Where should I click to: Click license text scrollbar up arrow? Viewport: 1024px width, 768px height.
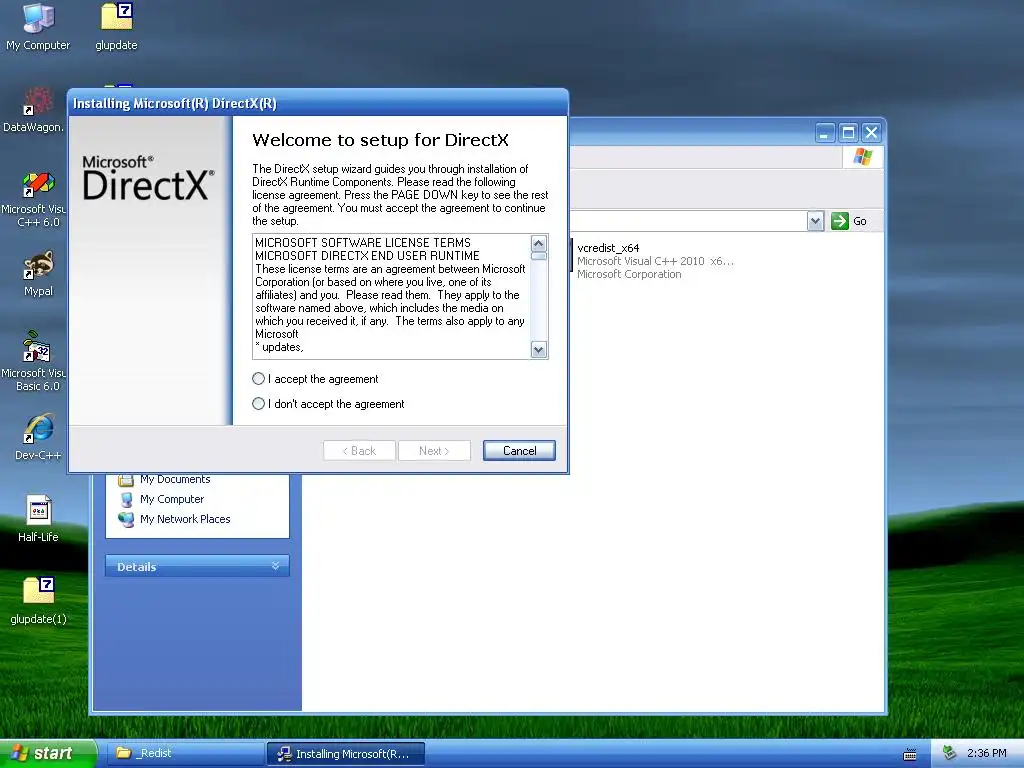539,244
